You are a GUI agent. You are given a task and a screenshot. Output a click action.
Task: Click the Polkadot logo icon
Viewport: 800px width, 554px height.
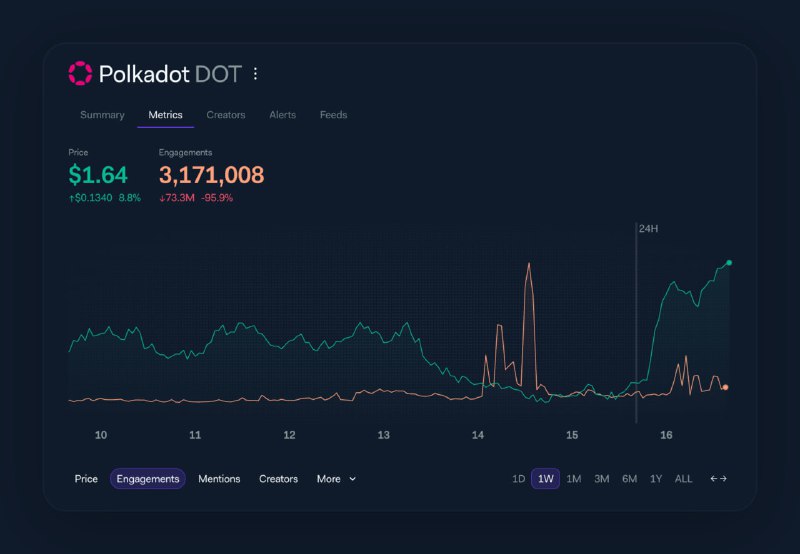pyautogui.click(x=80, y=74)
